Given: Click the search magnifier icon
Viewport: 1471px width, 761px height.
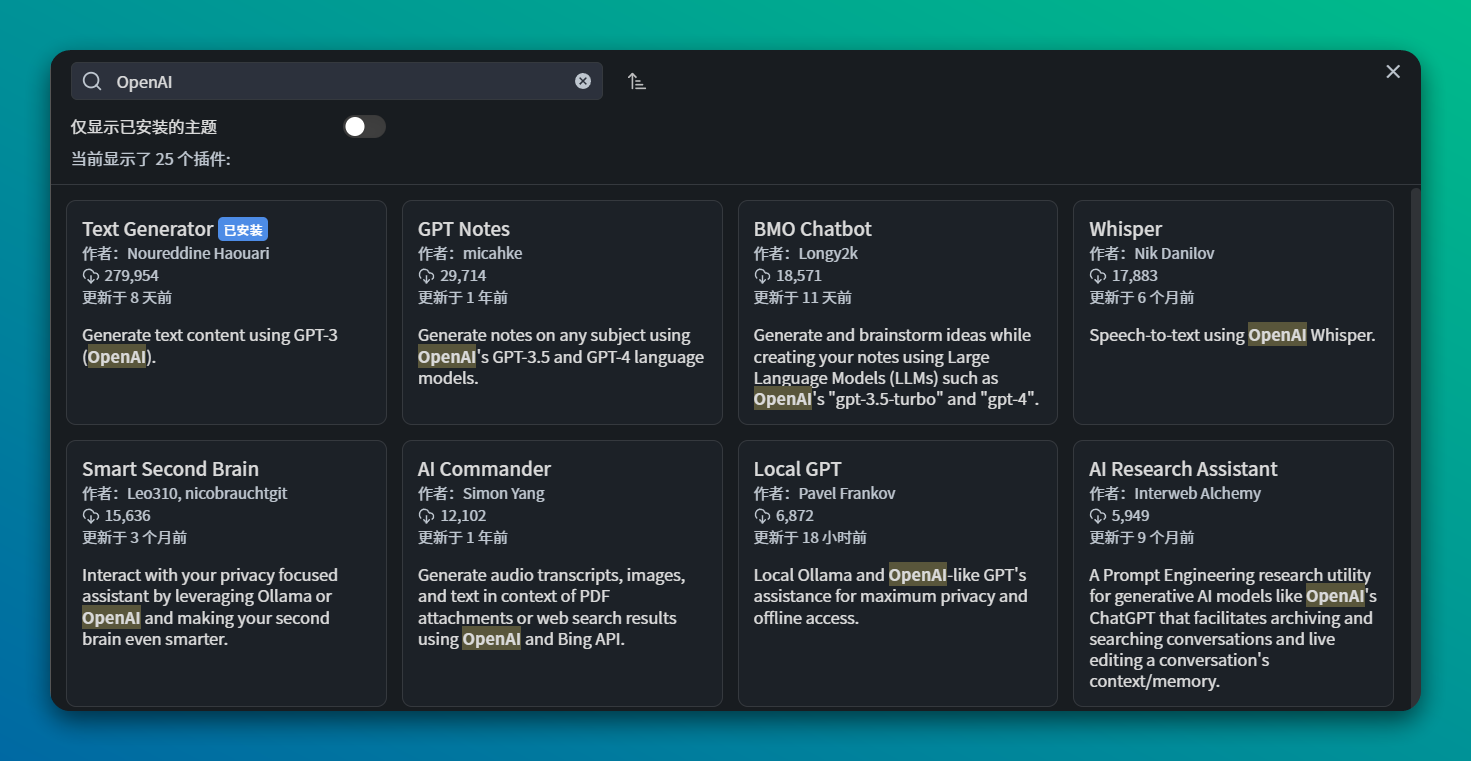Looking at the screenshot, I should point(92,81).
